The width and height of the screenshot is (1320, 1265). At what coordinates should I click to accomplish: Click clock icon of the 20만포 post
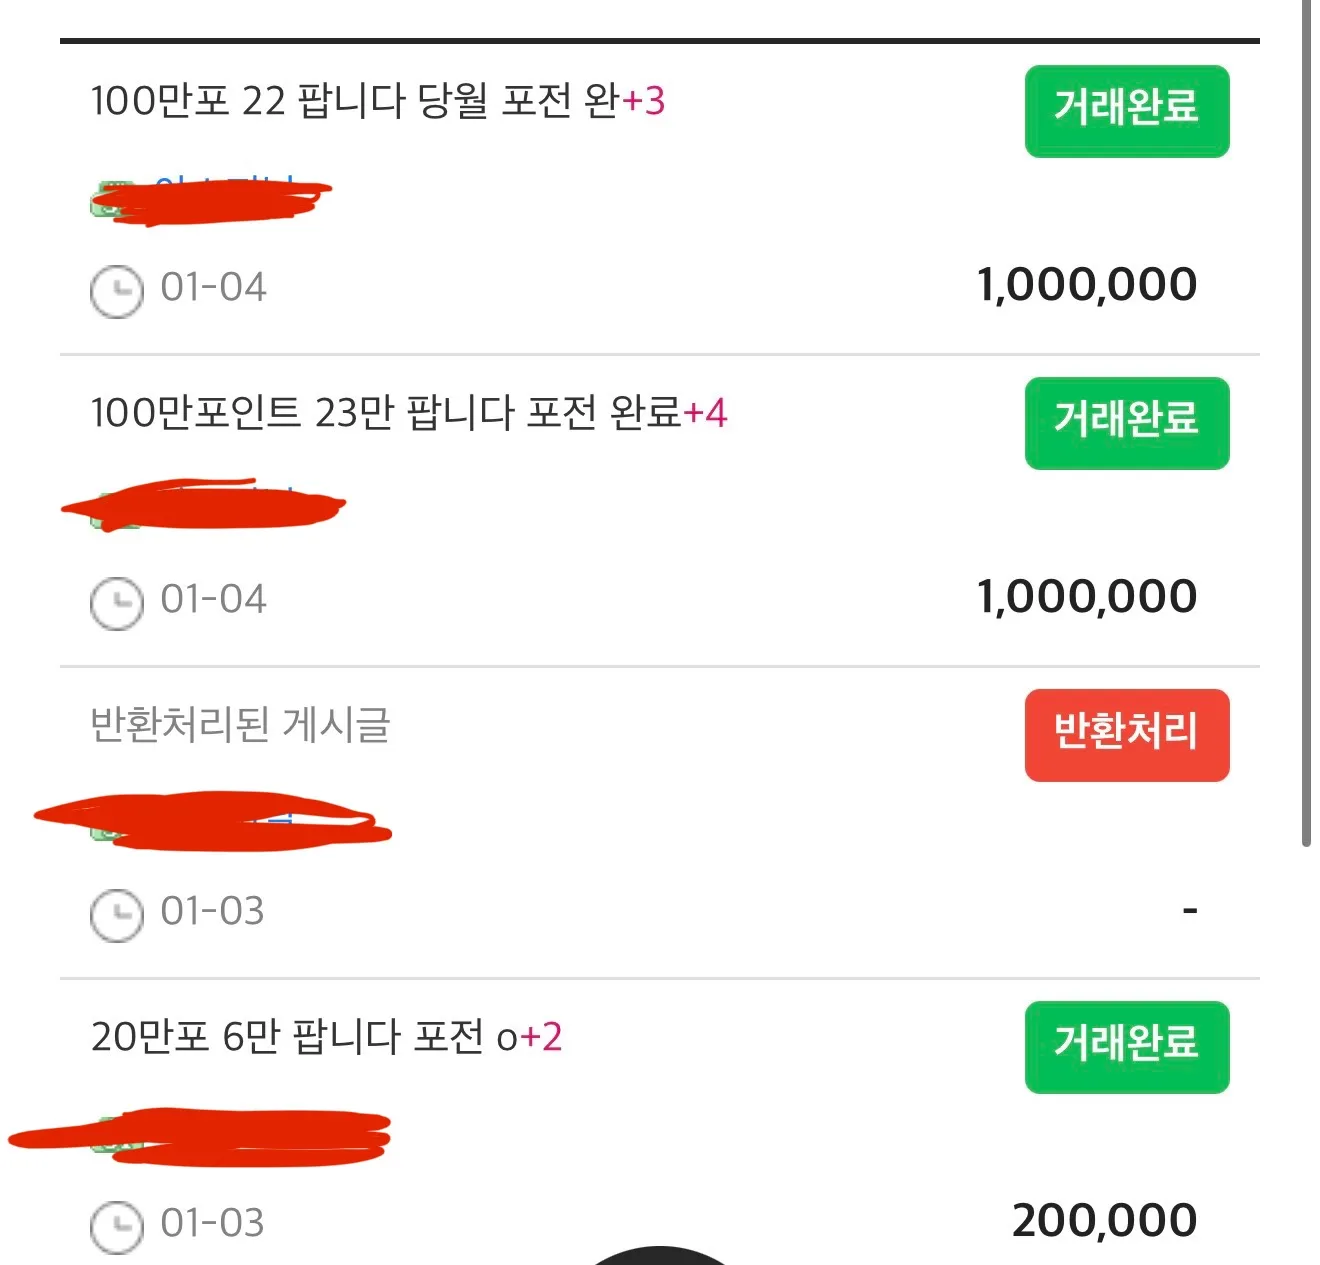pyautogui.click(x=117, y=1227)
